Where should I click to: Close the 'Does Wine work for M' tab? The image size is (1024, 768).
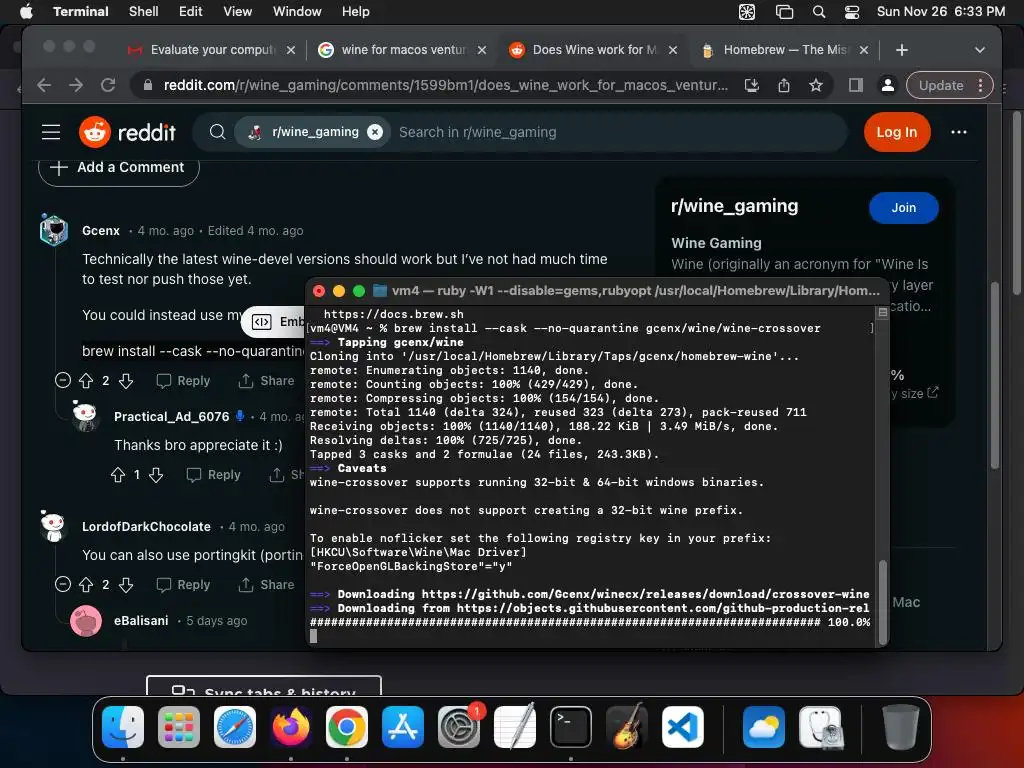click(673, 50)
